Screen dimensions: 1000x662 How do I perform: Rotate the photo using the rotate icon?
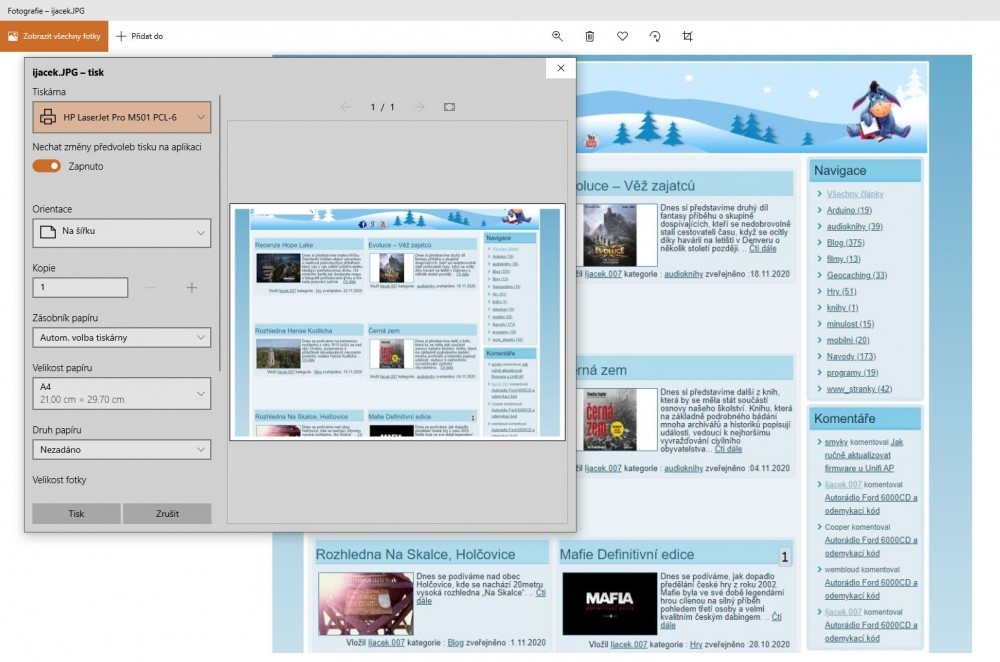coord(655,36)
